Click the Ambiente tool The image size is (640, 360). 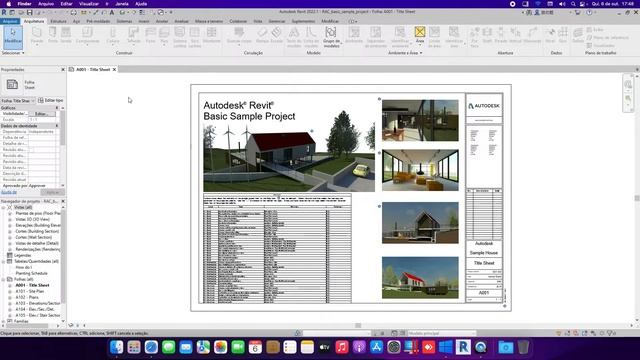[x=354, y=35]
